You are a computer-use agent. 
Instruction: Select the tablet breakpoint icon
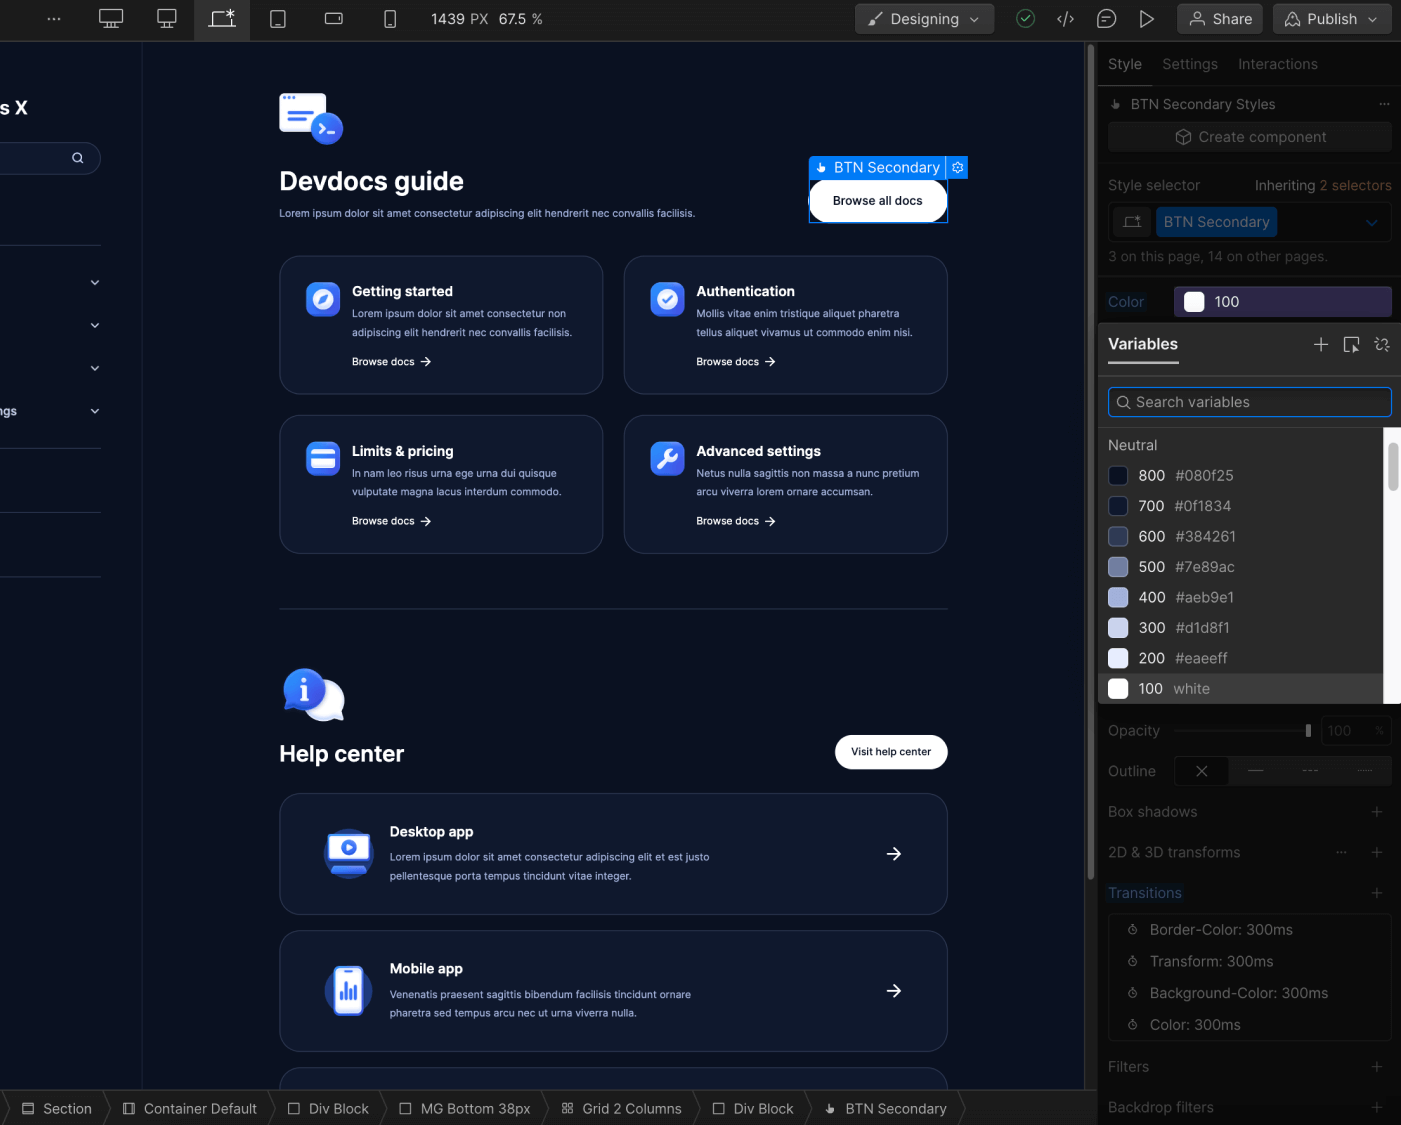[x=277, y=18]
